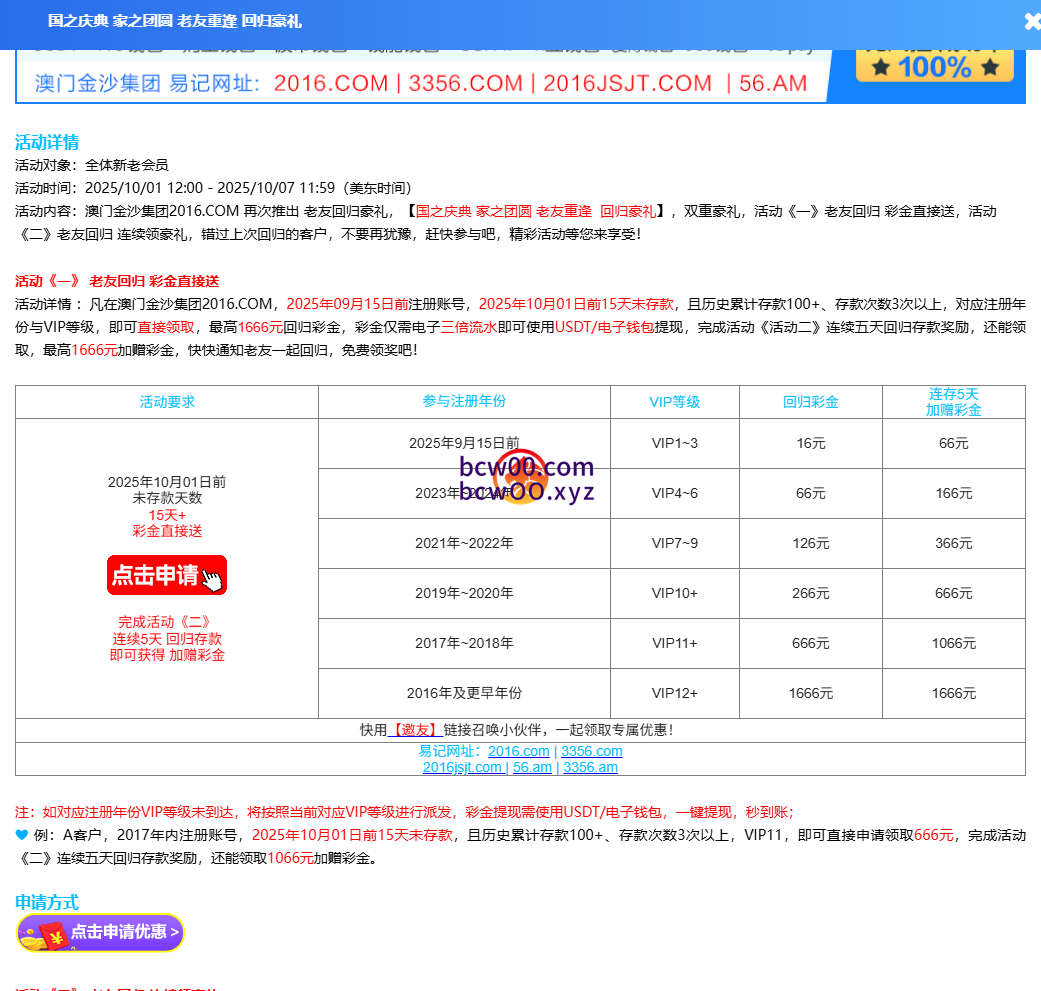The image size is (1041, 991).
Task: Open the 2016.com link in the table
Action: click(x=519, y=751)
